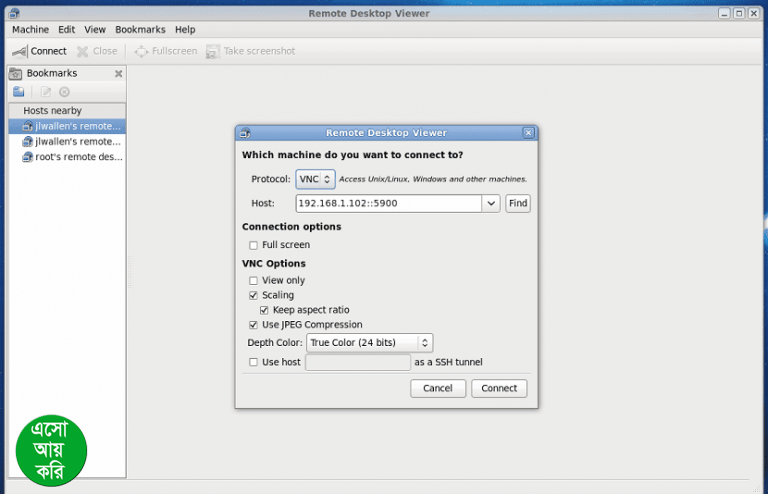Select the highlighted jlwallen's remote desktop entry

click(x=72, y=127)
